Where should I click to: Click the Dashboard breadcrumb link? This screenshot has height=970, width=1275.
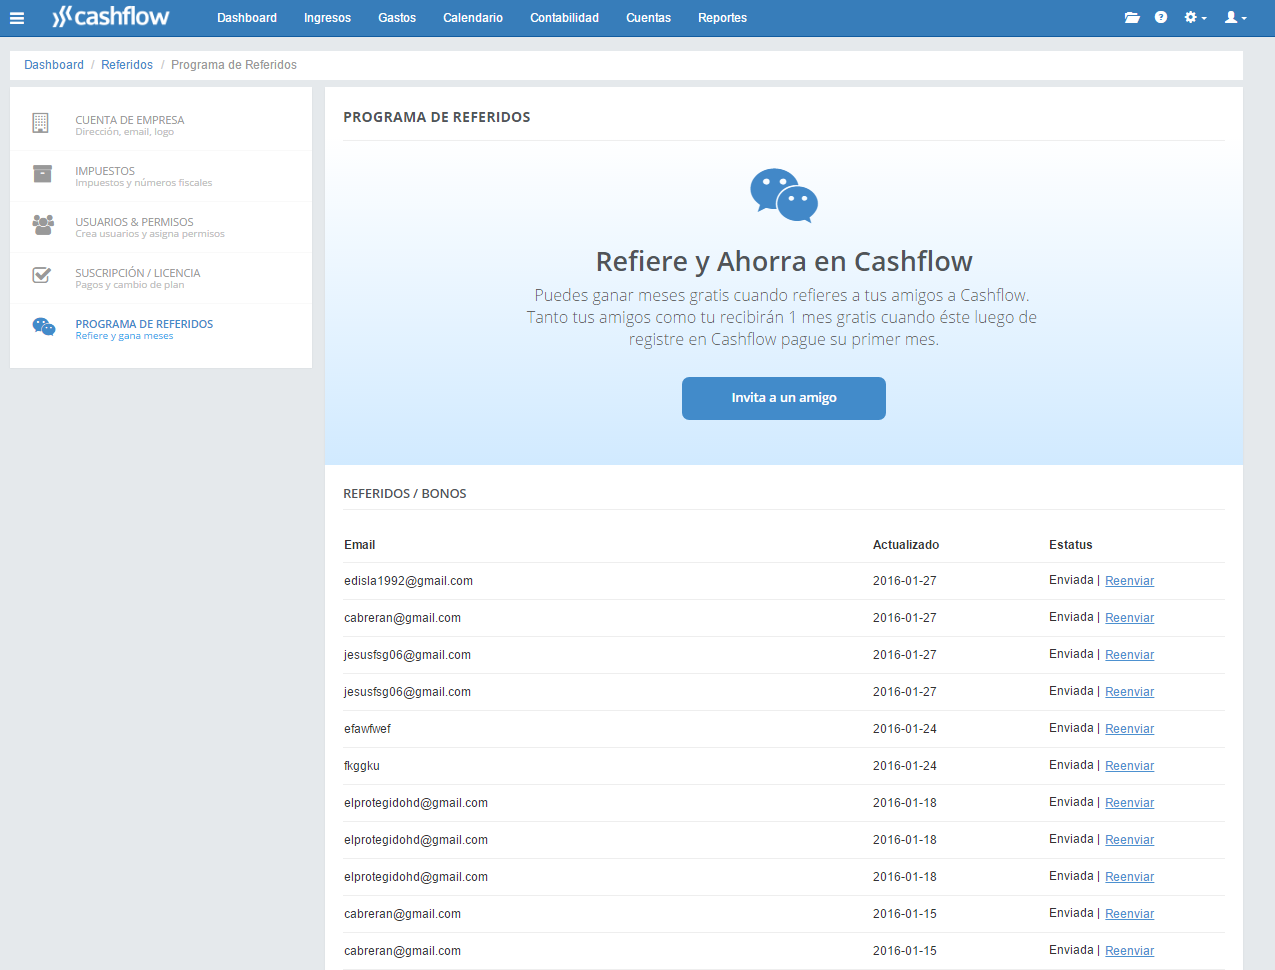pos(54,65)
